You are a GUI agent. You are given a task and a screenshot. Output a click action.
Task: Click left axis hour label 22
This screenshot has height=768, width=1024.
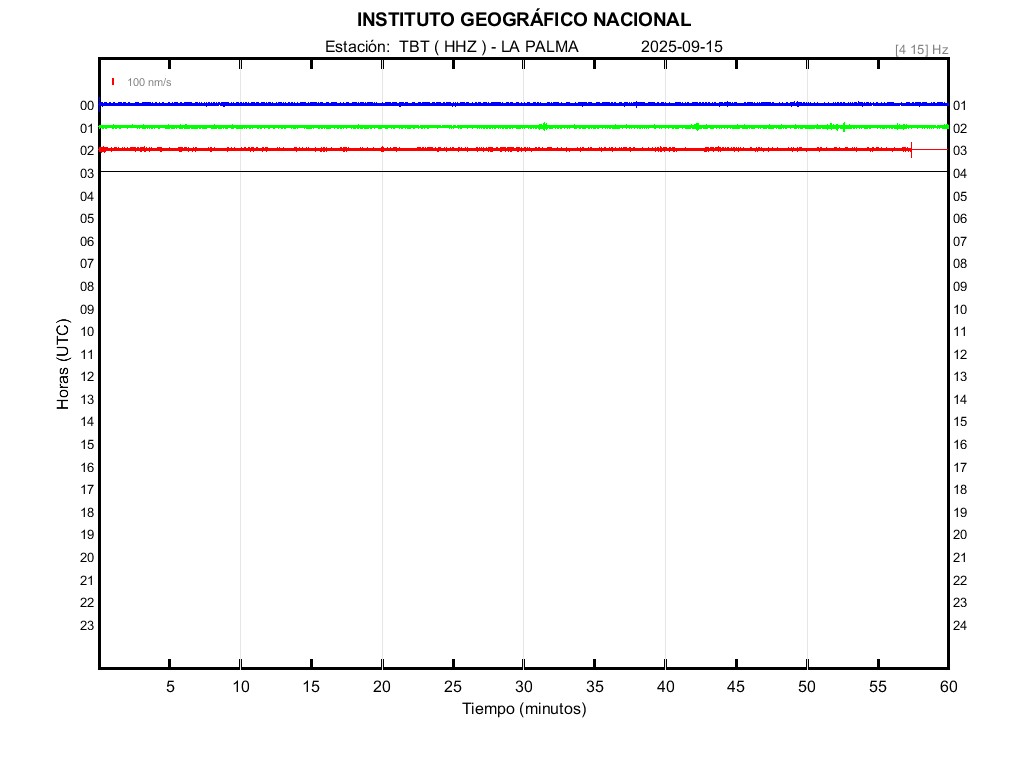click(x=87, y=603)
